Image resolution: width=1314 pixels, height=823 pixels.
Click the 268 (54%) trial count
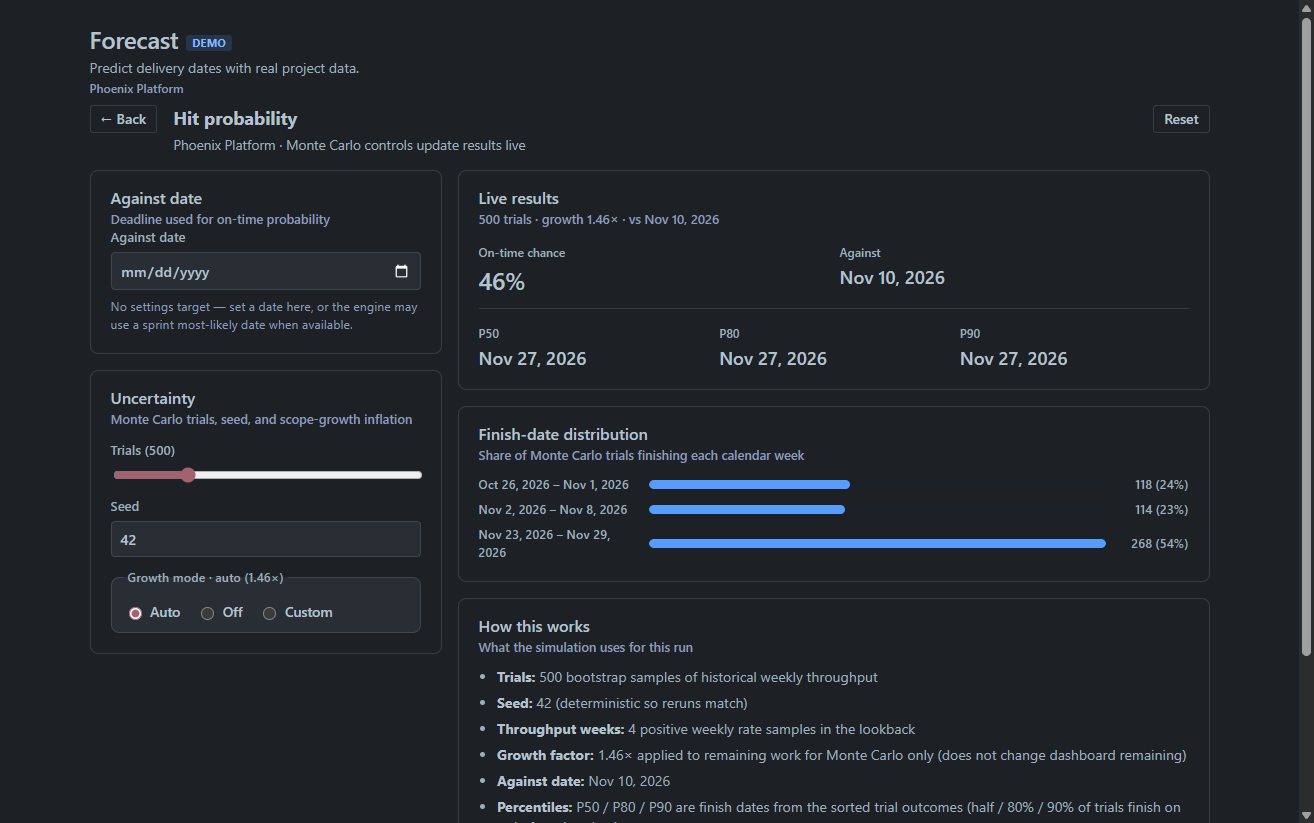pos(1160,544)
